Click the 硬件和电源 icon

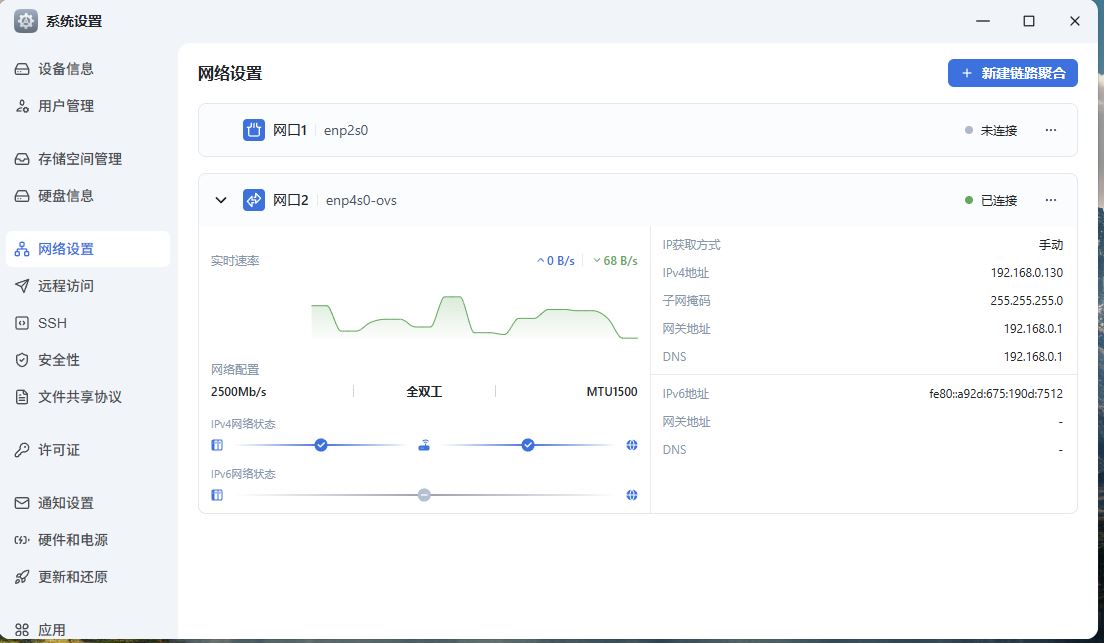pos(22,540)
